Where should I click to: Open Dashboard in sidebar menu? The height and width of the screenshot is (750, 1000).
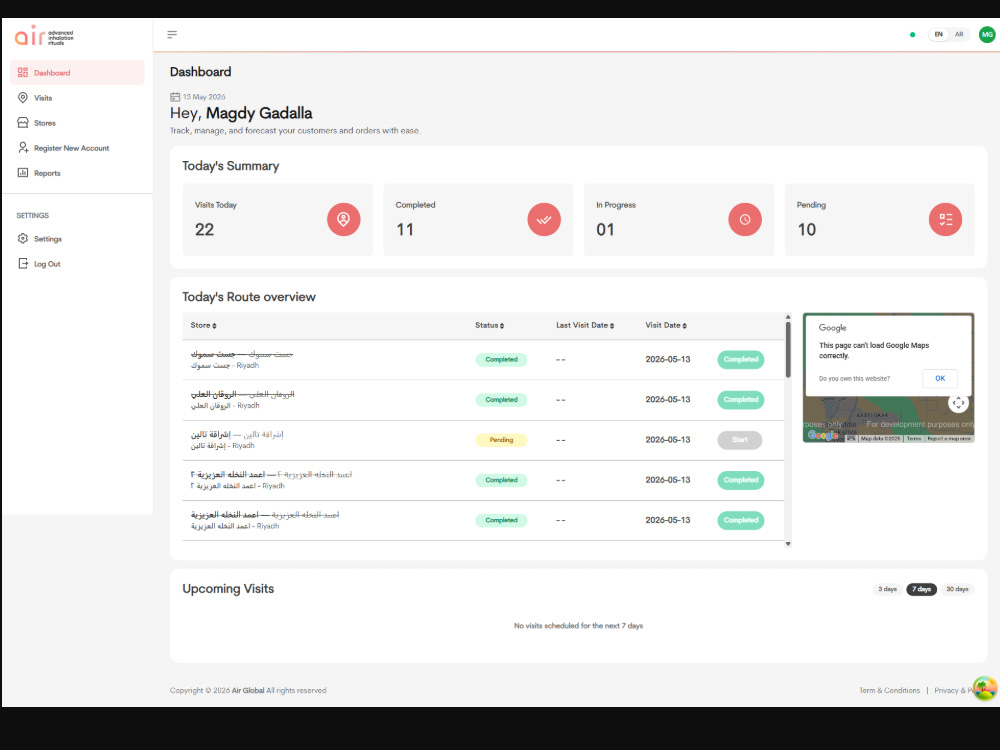click(77, 73)
